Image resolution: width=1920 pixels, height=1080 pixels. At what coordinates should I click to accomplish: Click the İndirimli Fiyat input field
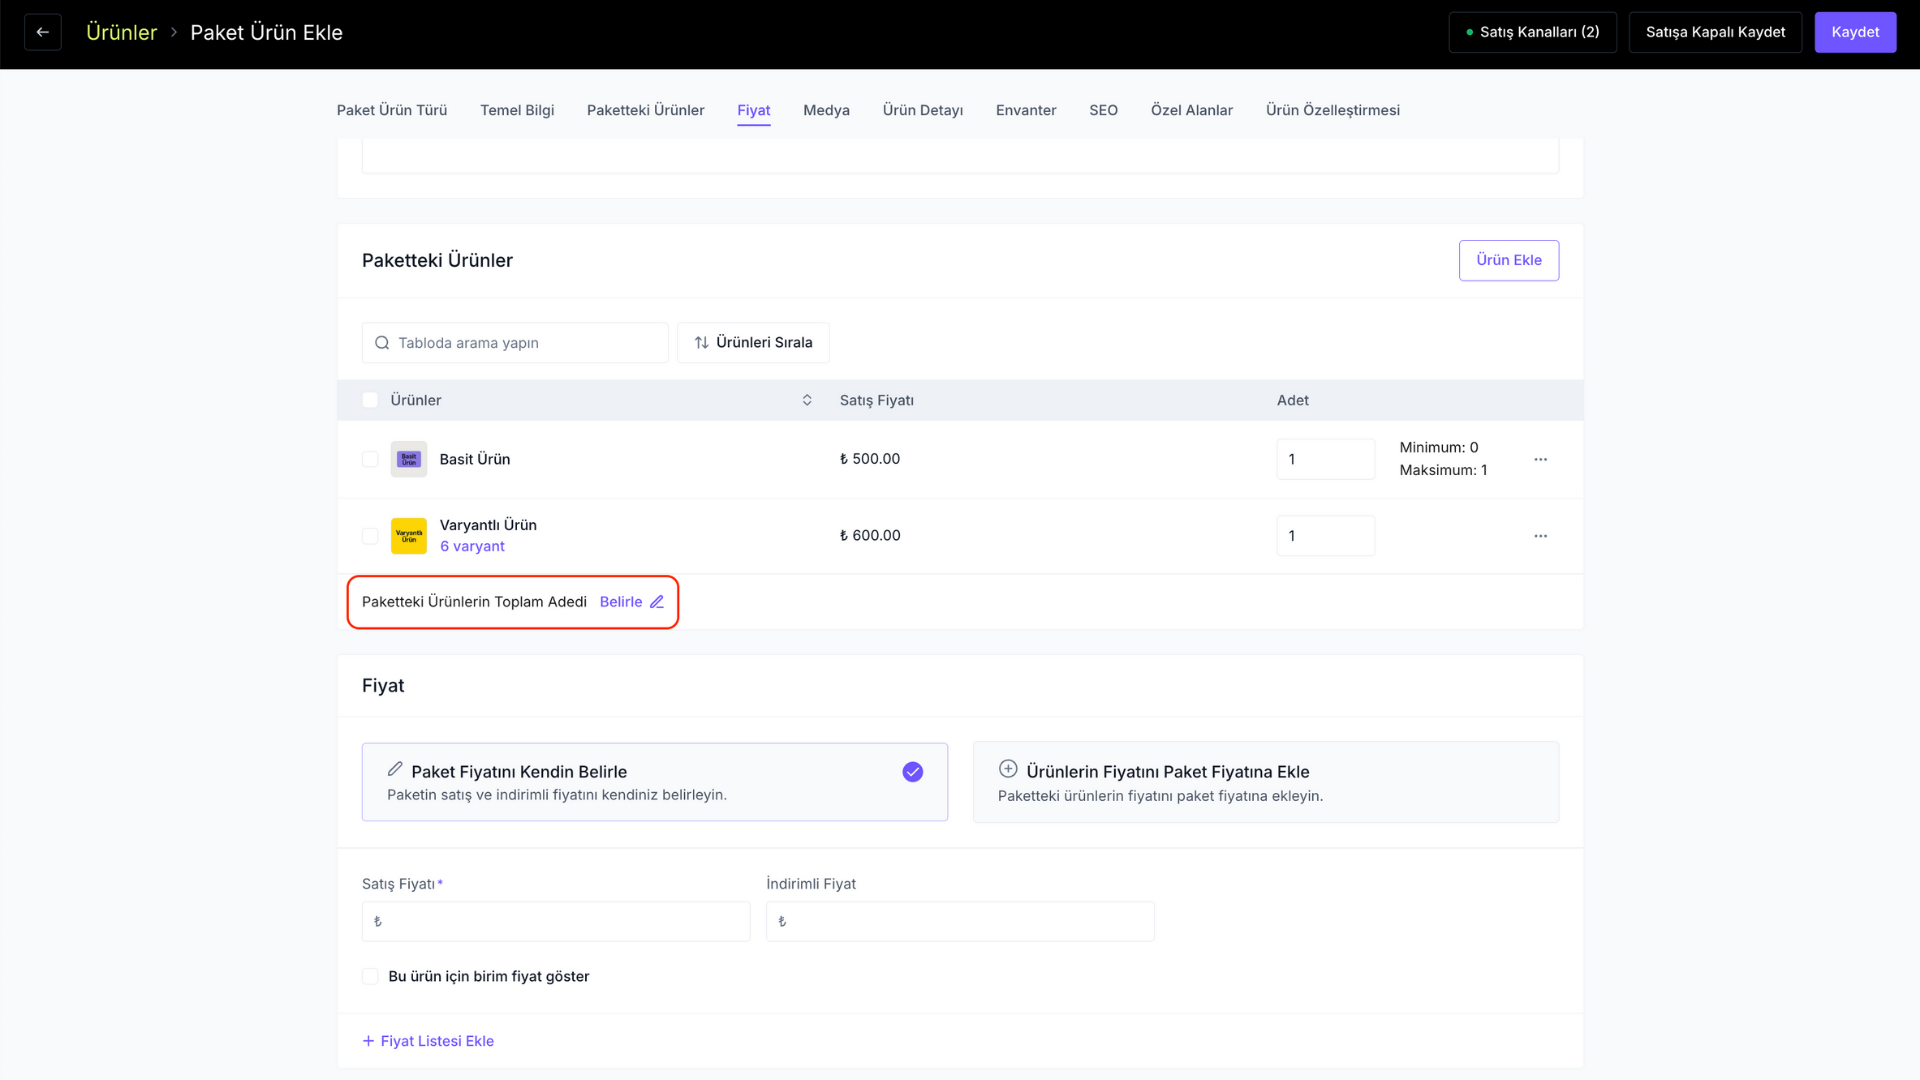point(960,921)
